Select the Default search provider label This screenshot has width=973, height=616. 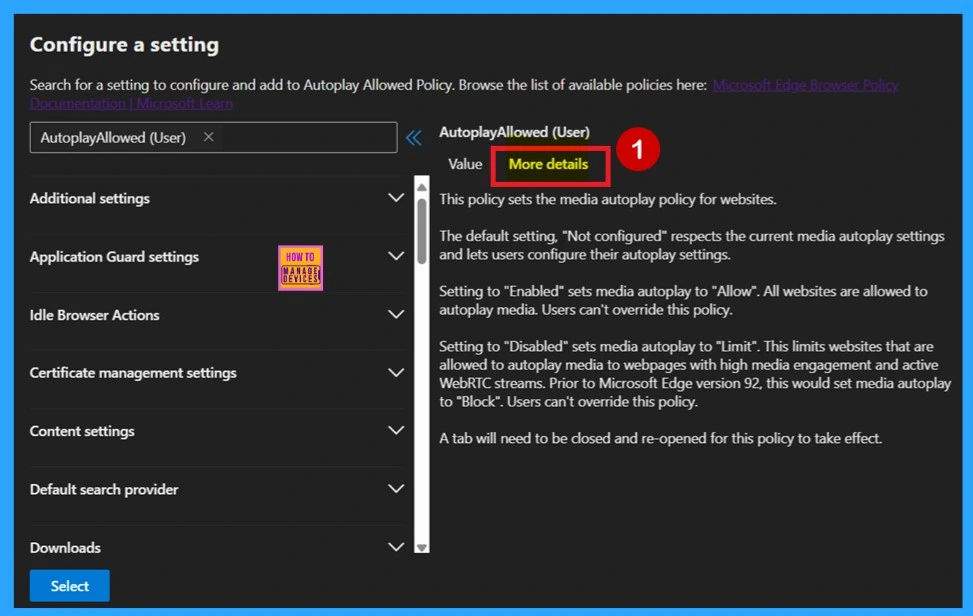coord(104,489)
